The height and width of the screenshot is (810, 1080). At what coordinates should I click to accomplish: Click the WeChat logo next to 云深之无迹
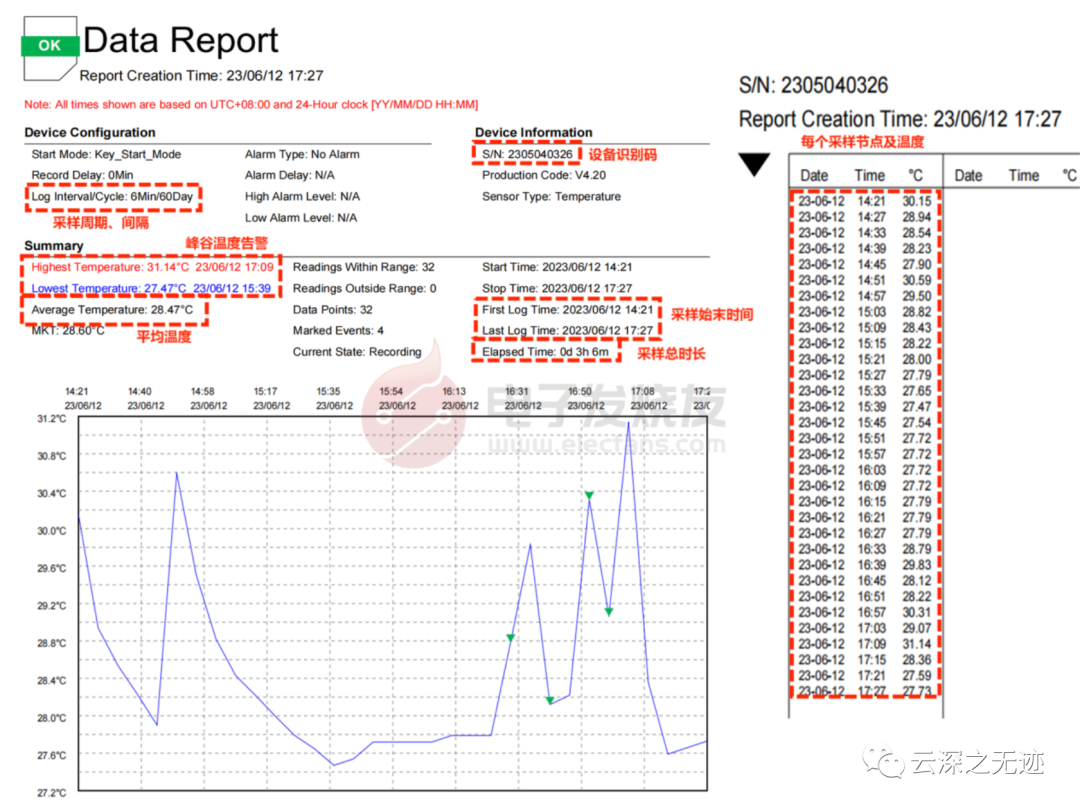tap(884, 762)
